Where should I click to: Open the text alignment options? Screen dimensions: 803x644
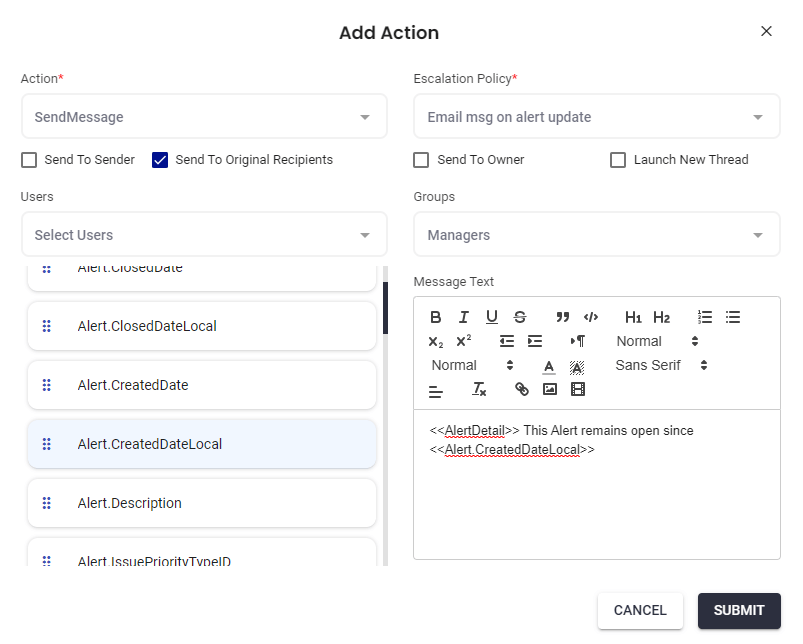pyautogui.click(x=436, y=390)
